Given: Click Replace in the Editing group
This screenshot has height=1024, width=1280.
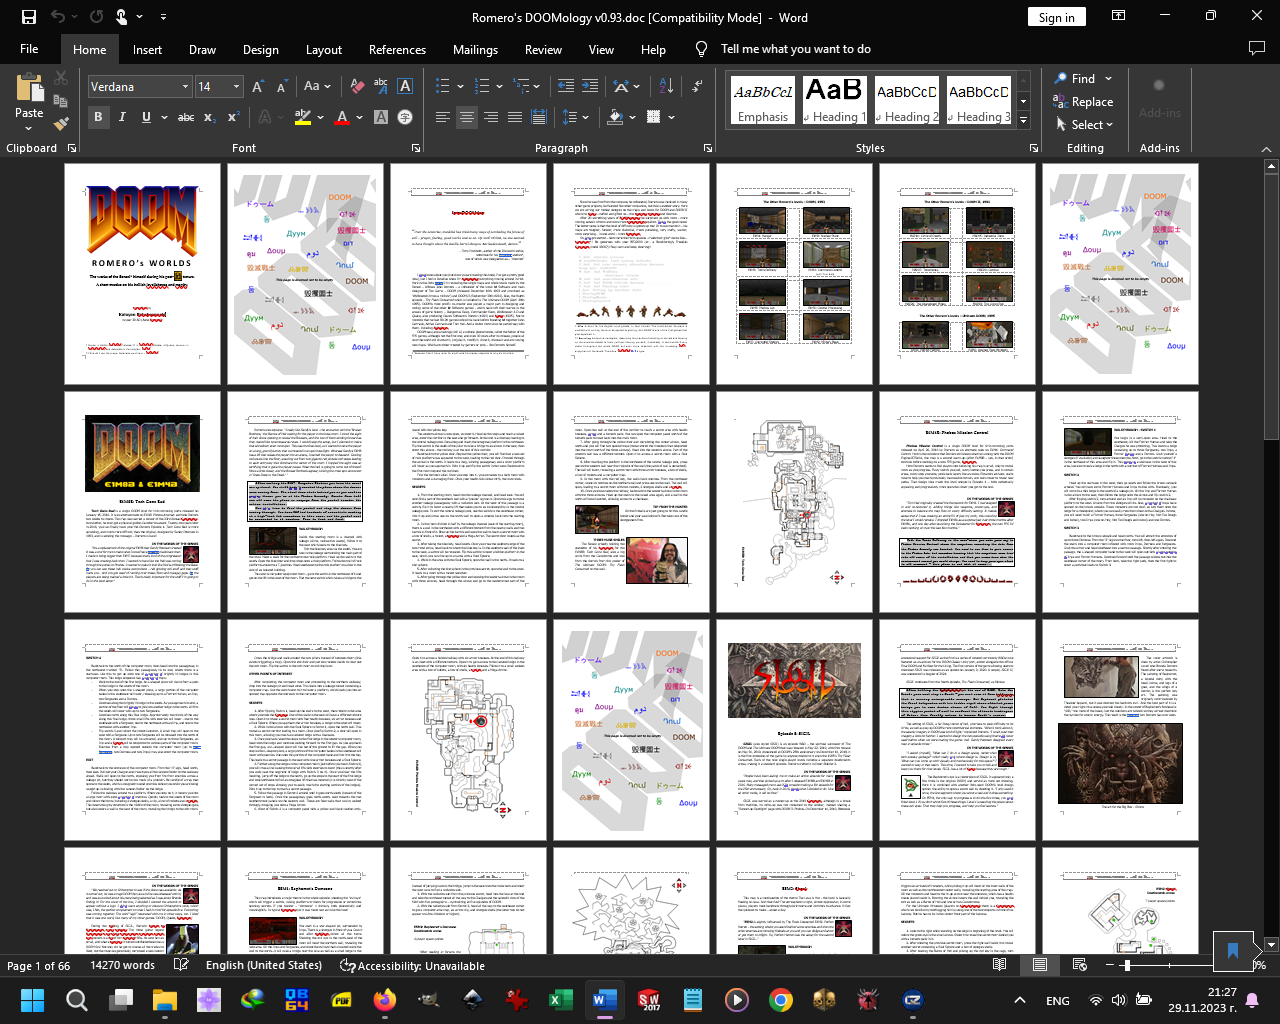Looking at the screenshot, I should coord(1083,101).
